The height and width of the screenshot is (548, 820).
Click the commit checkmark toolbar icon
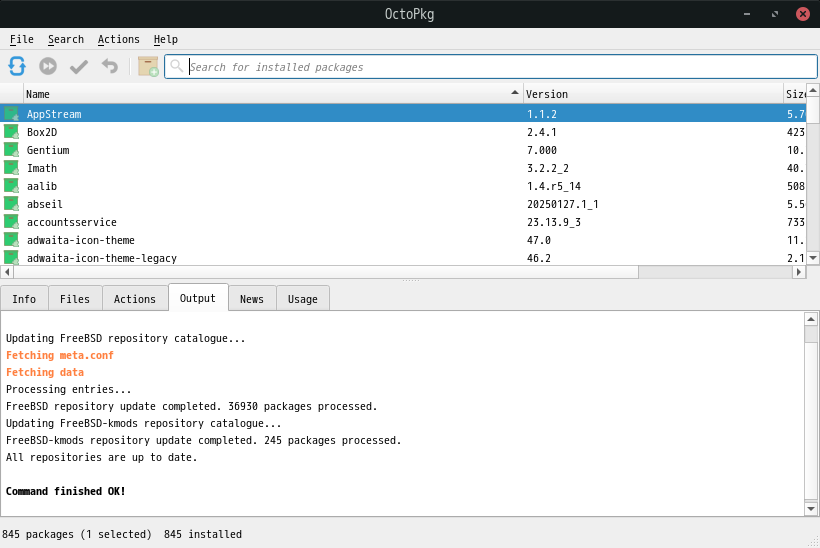coord(79,66)
